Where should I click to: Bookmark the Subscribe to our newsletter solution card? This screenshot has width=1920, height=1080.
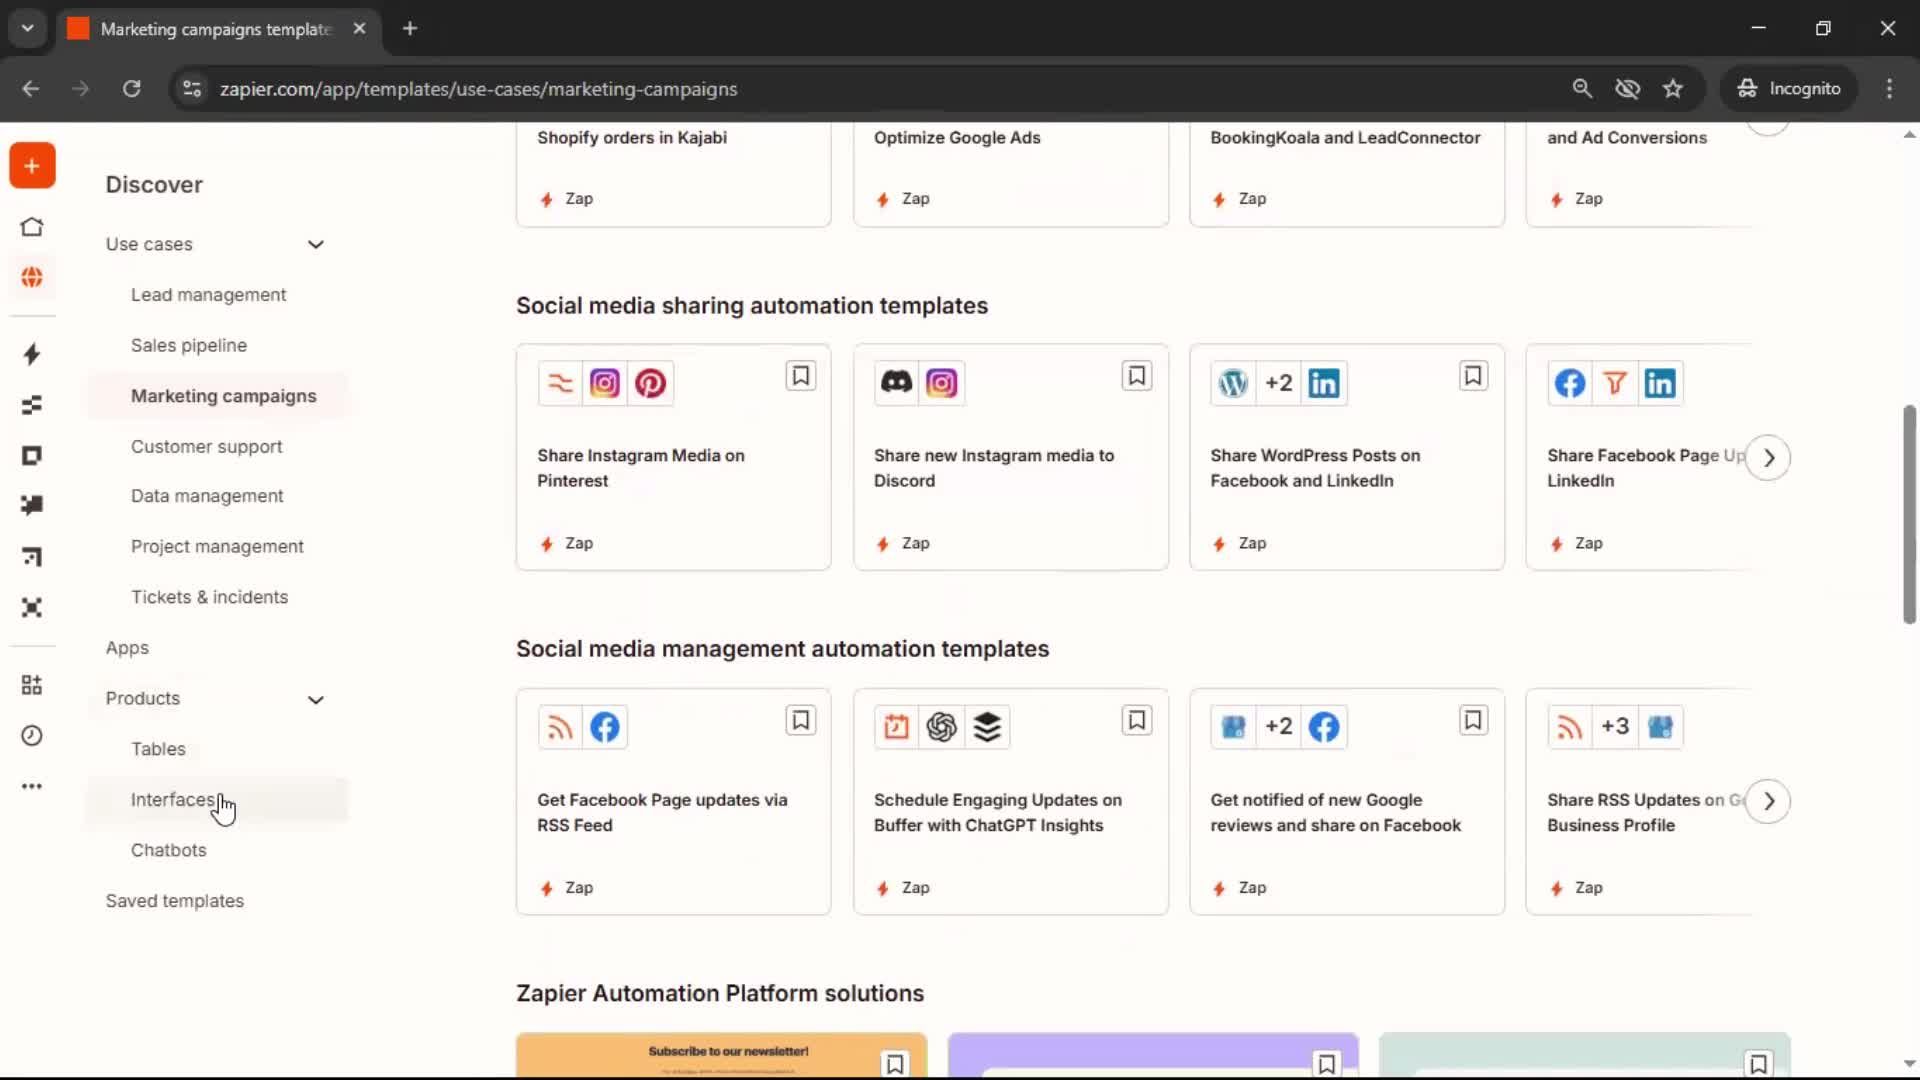pos(895,1063)
